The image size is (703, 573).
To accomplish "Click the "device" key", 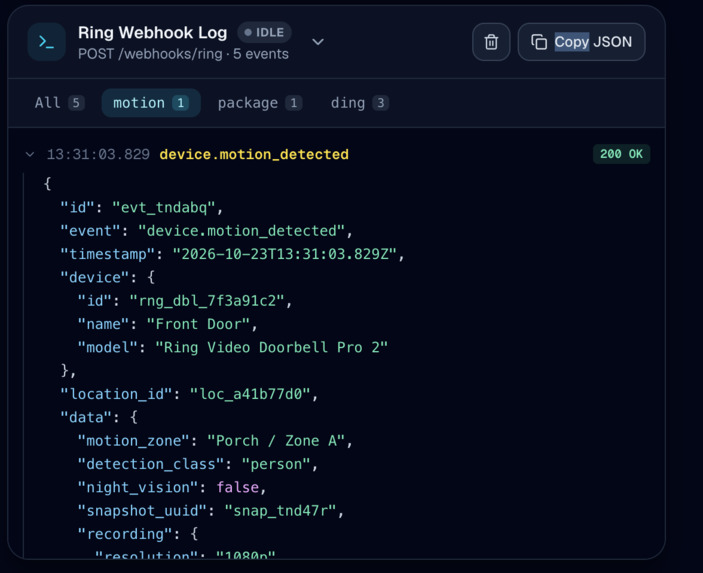I will pos(95,278).
